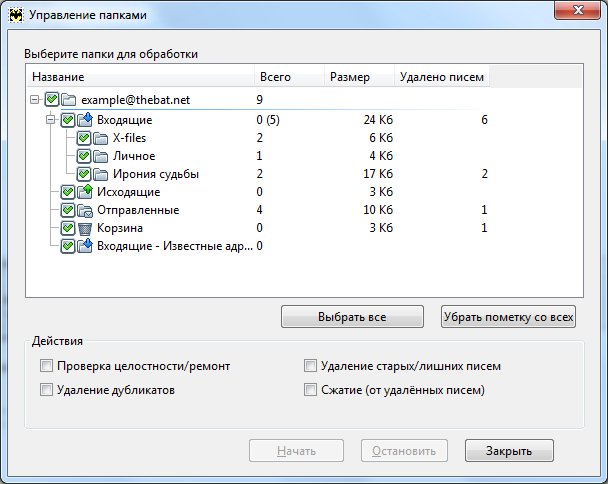Click the example@thebat.net account folder icon
Screen dimensions: 608x484
click(69, 100)
